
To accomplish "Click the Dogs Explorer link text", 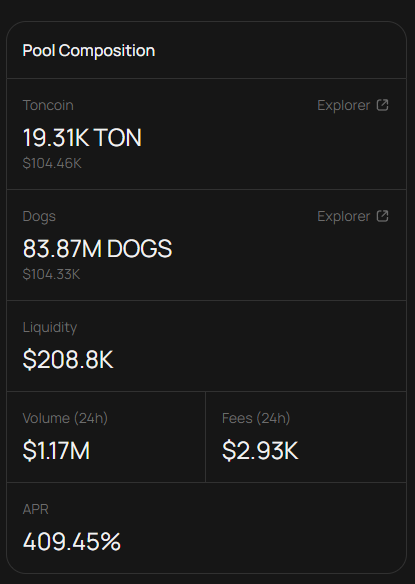I will [343, 216].
